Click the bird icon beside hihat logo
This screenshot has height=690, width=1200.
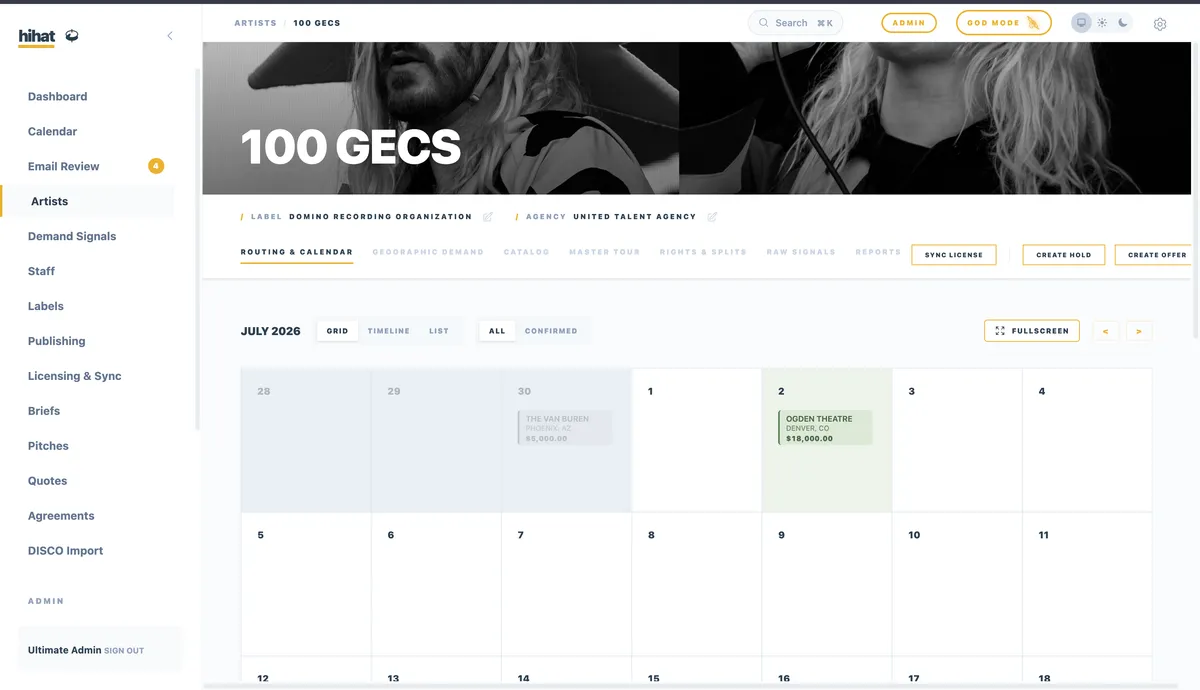pyautogui.click(x=72, y=36)
